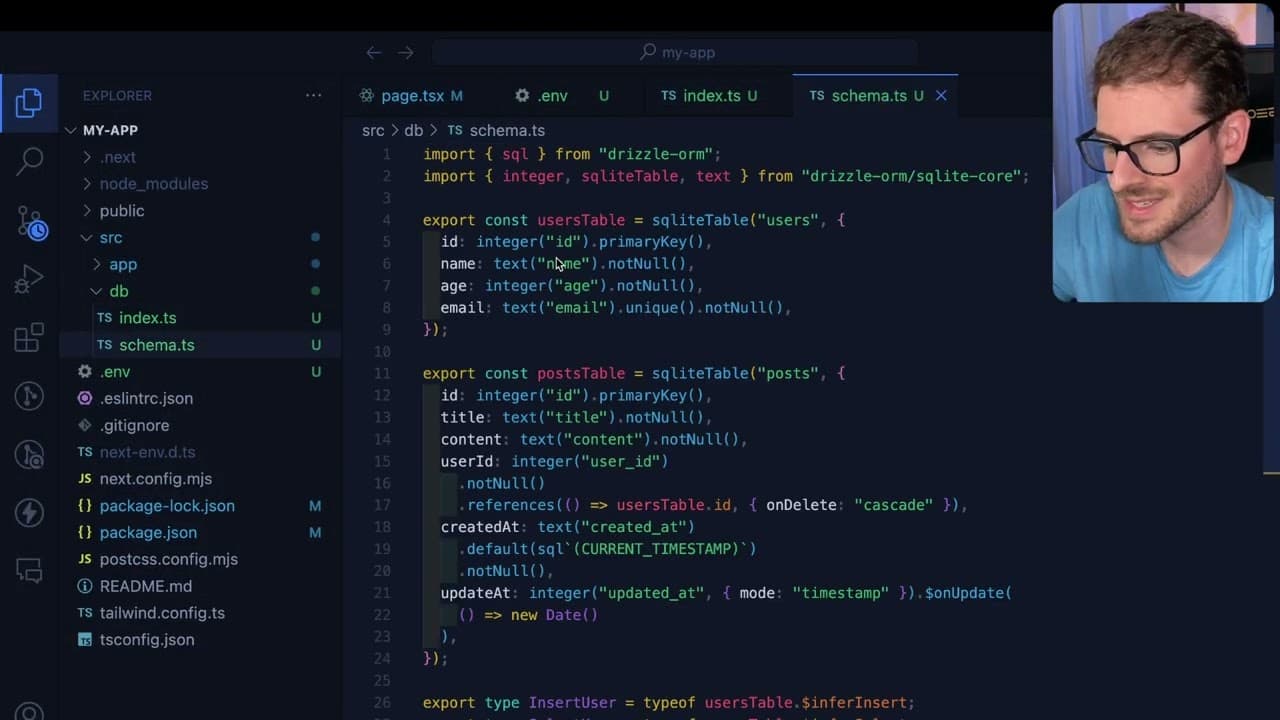Open Source Control view with pending badge
Screen dimensions: 1280x720
coord(30,222)
